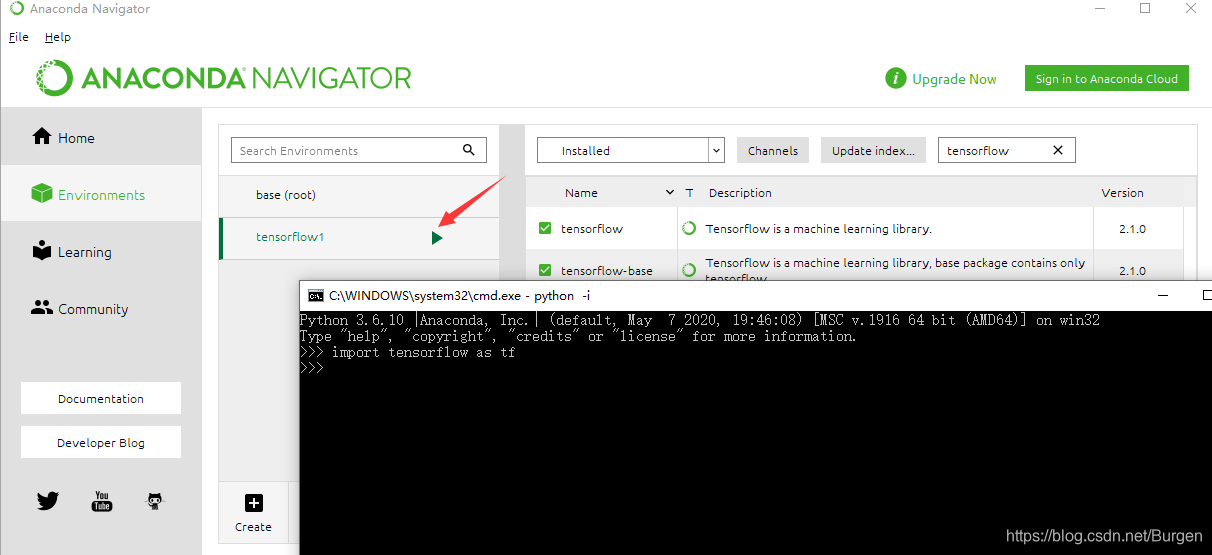Minimize the cmd.exe python window

coord(1163,296)
